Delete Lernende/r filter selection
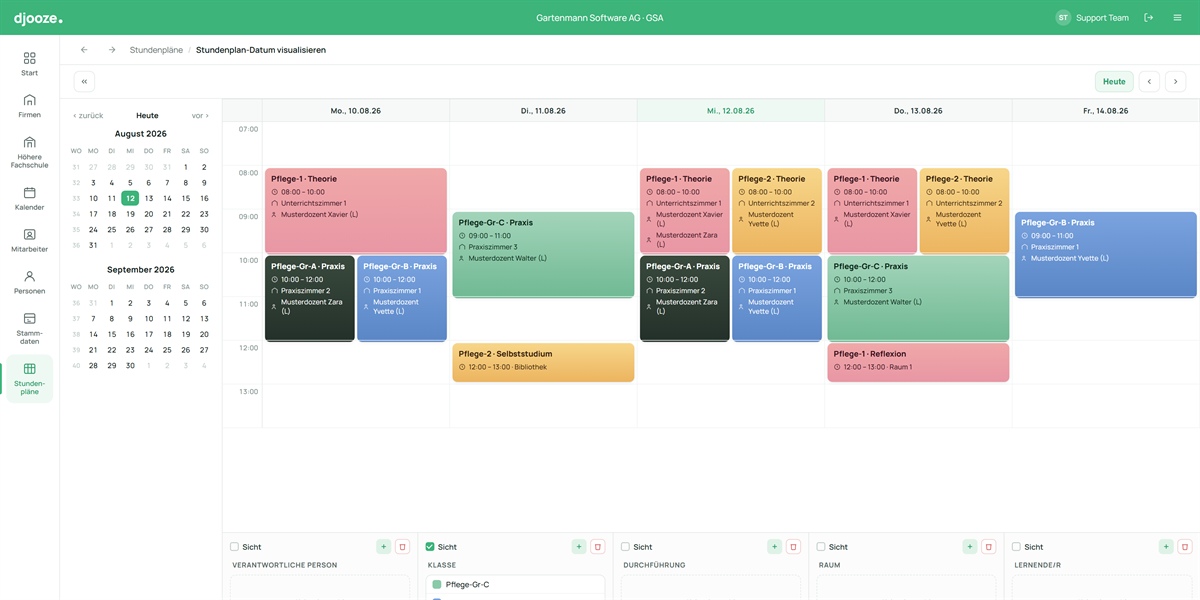This screenshot has height=600, width=1200. [x=1184, y=547]
